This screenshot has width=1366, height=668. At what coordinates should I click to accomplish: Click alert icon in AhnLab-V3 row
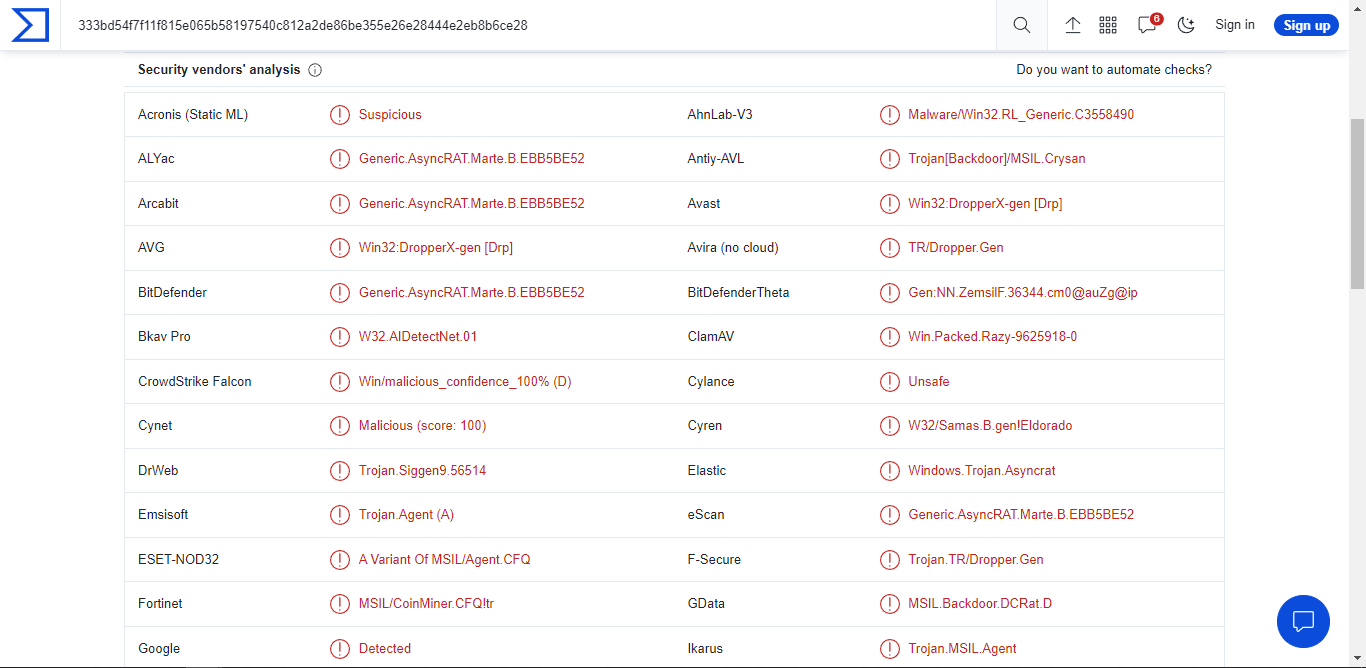coord(890,115)
